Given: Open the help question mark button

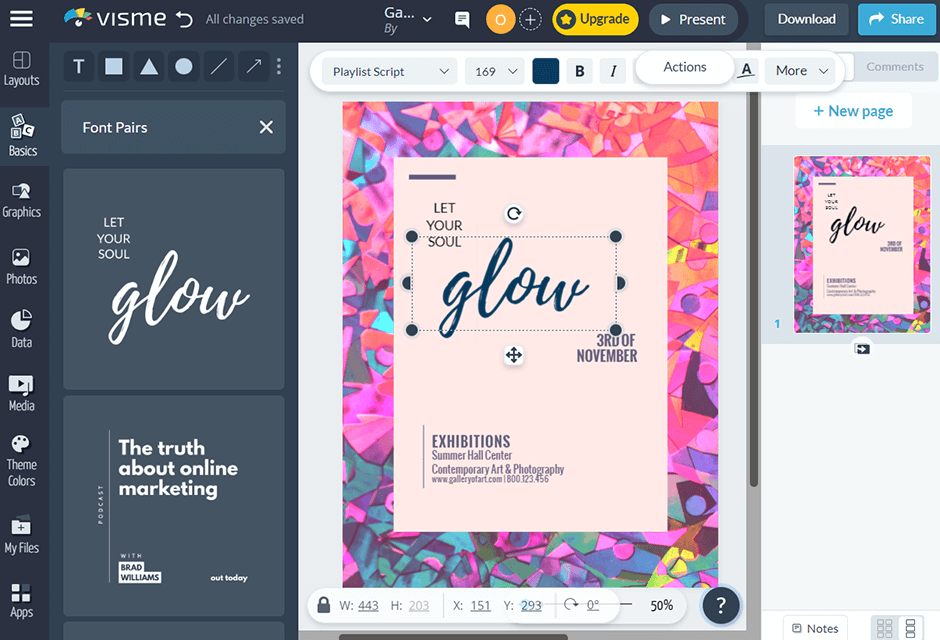Looking at the screenshot, I should [x=721, y=605].
